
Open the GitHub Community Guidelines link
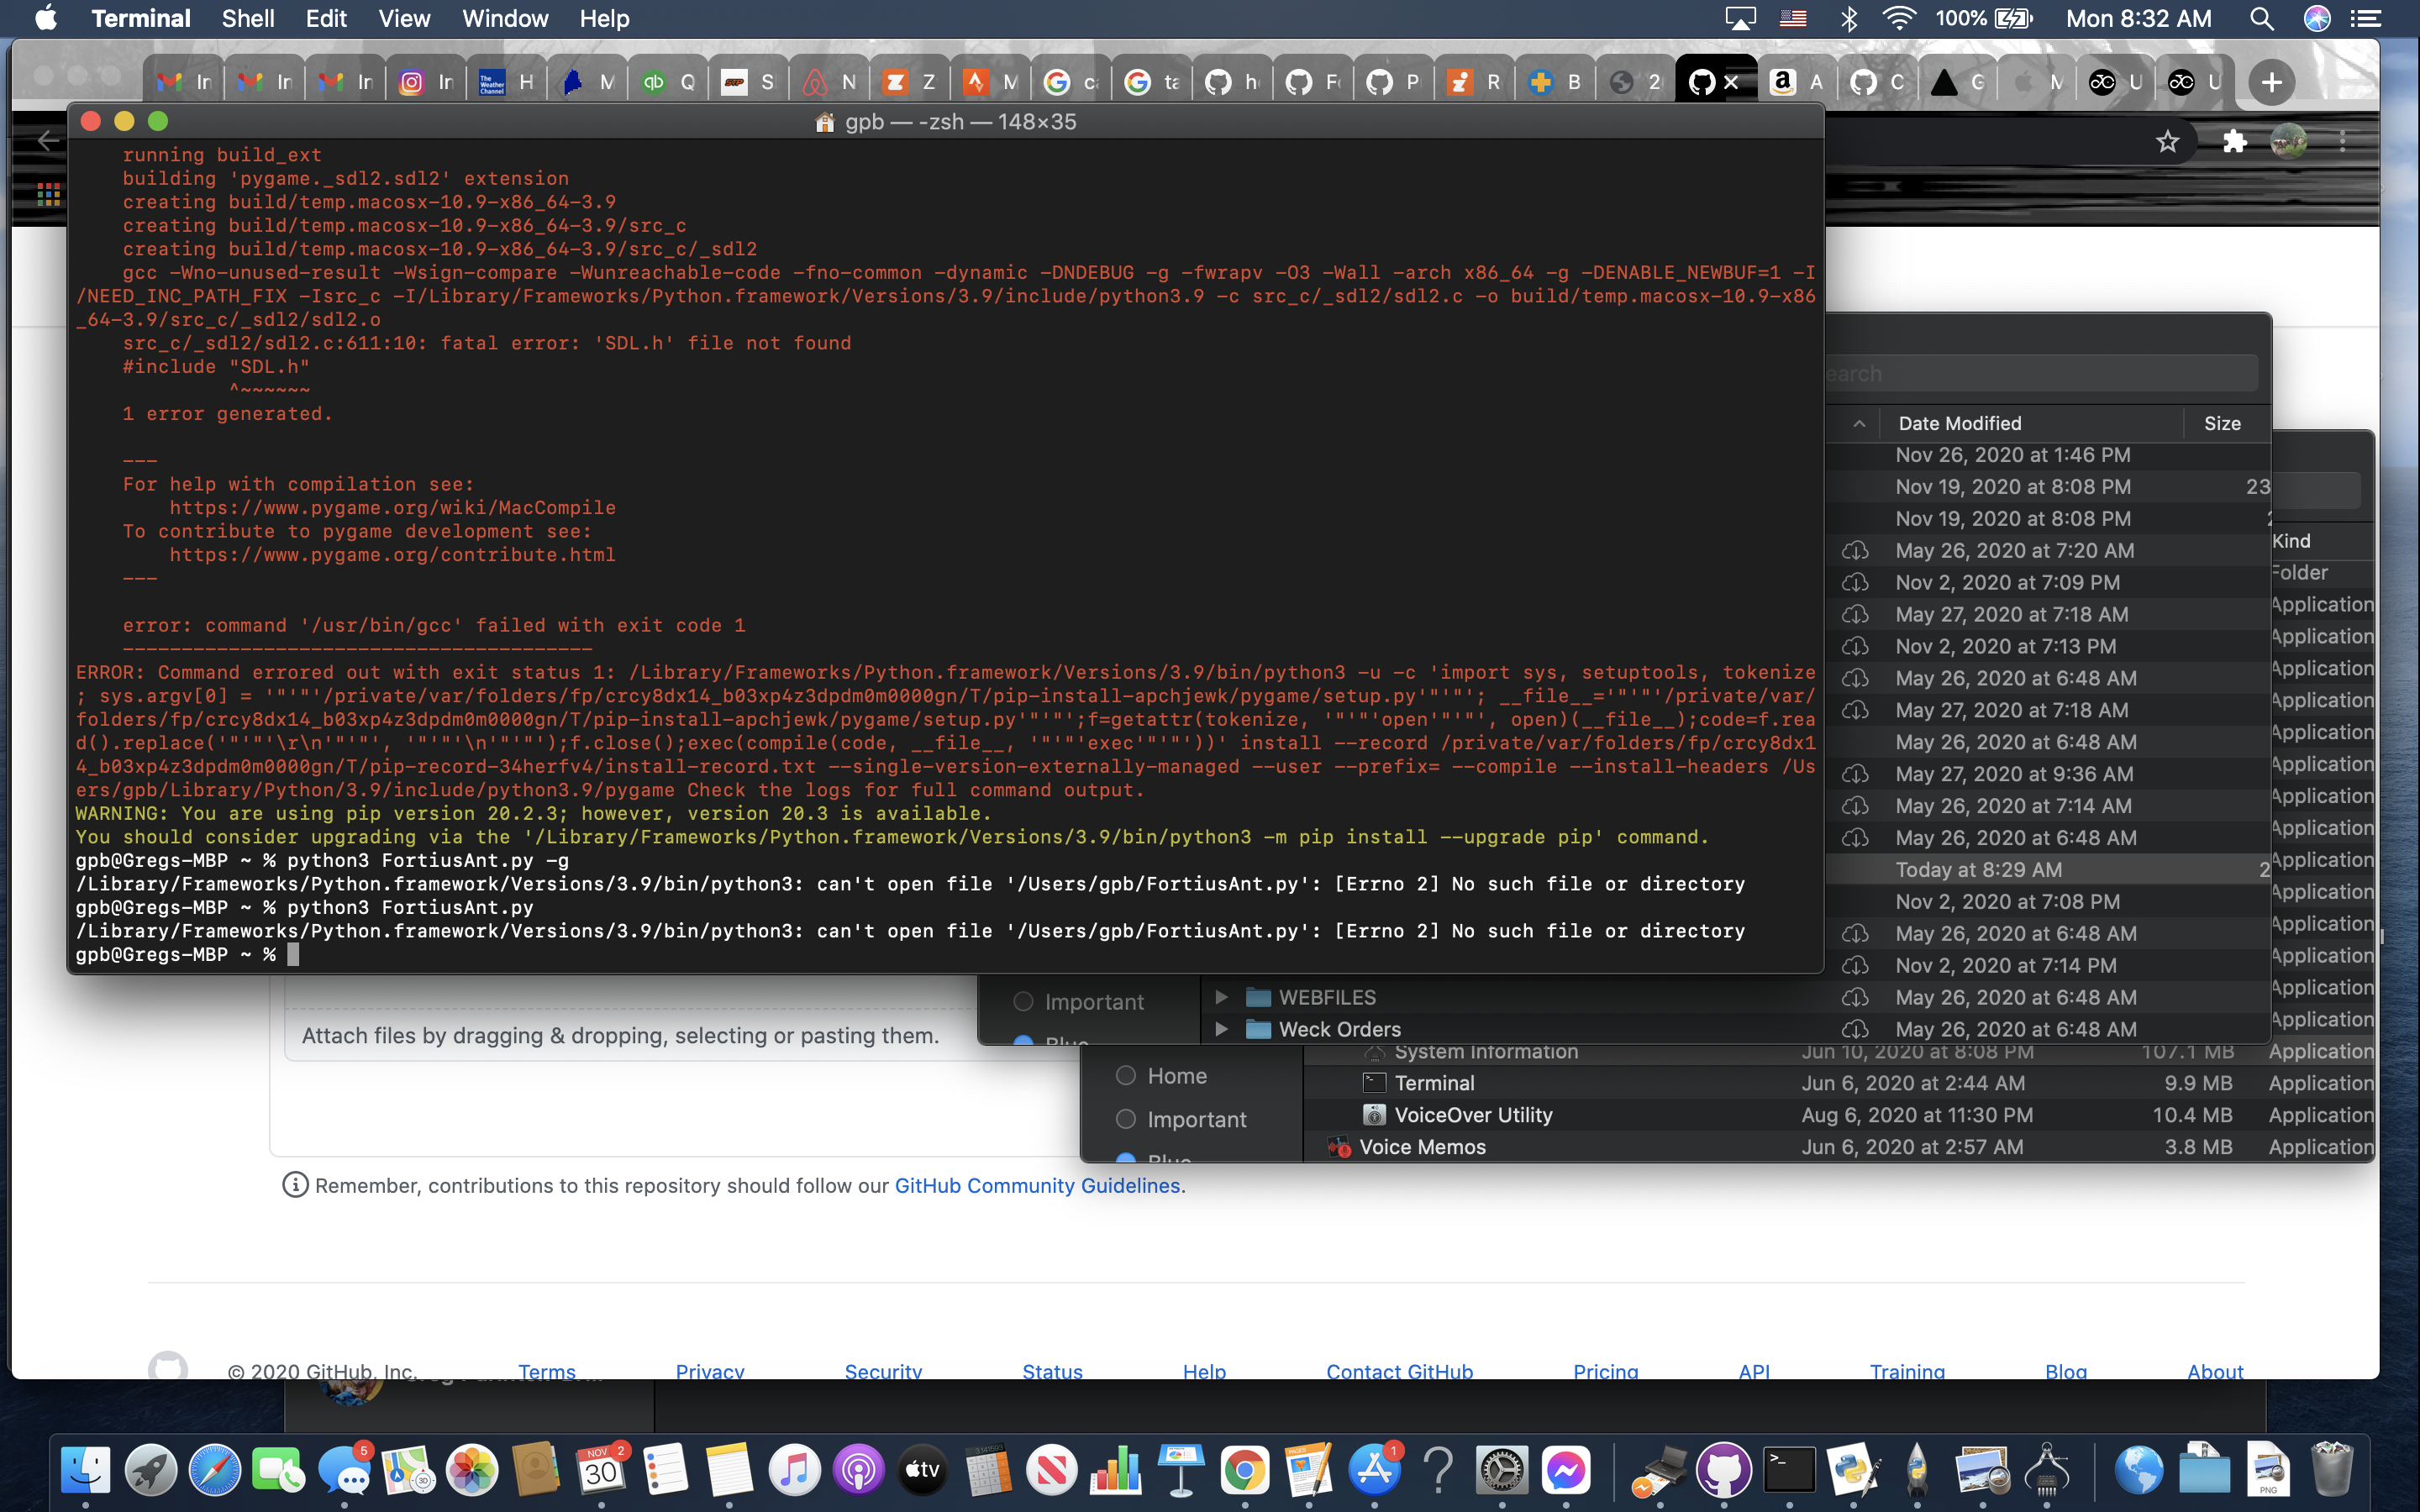(1037, 1185)
